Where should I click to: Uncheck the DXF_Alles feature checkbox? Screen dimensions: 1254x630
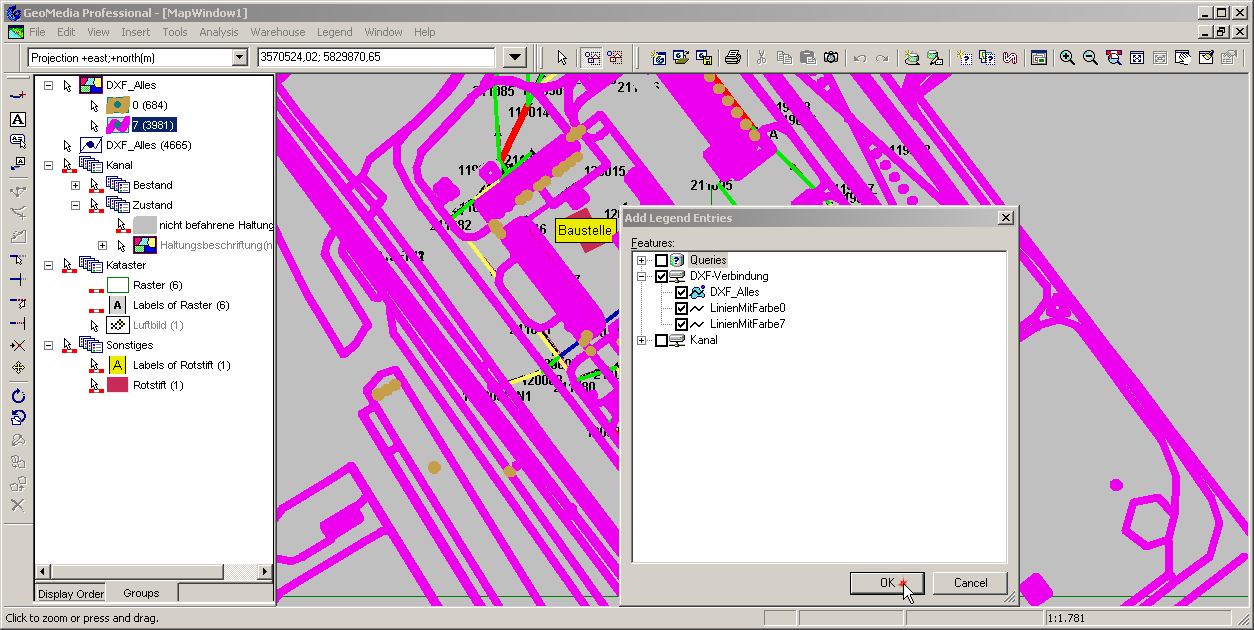pos(681,292)
